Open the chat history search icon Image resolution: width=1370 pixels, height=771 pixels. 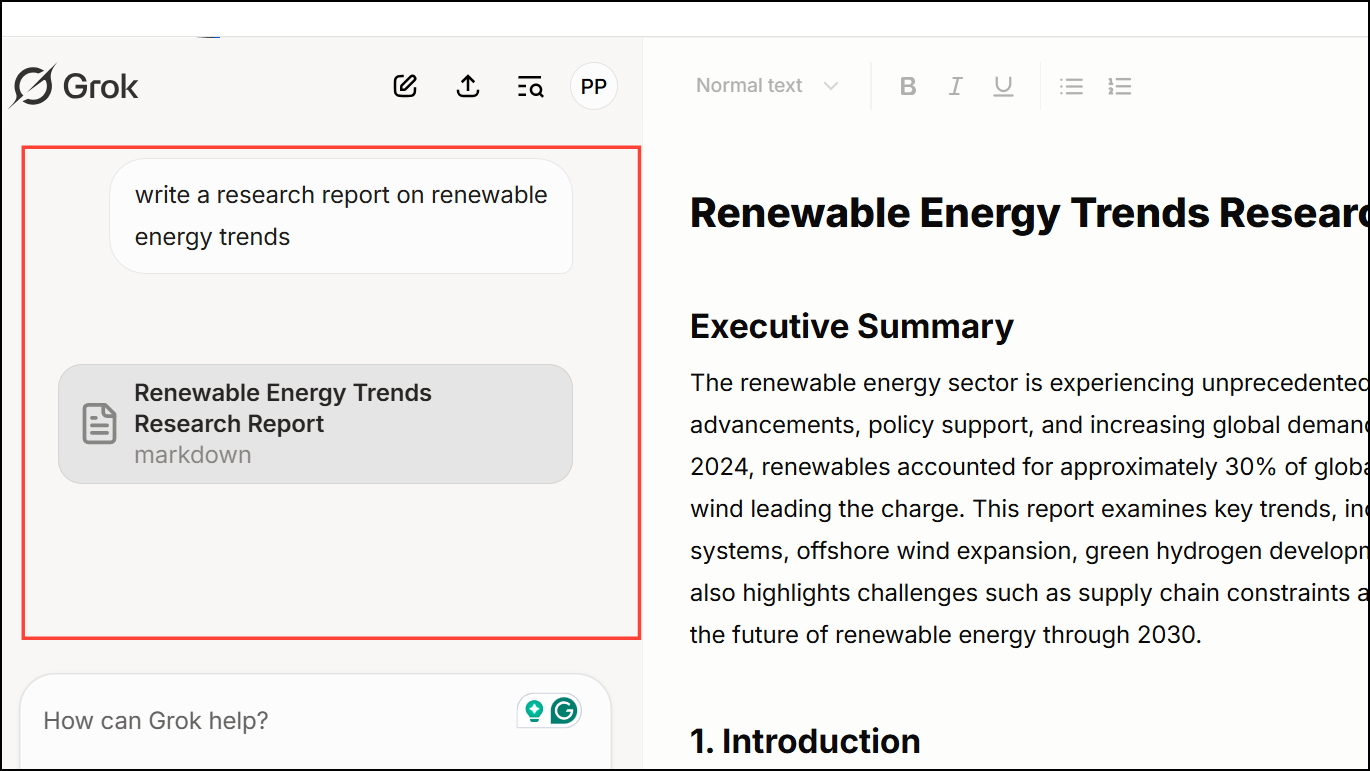tap(530, 87)
